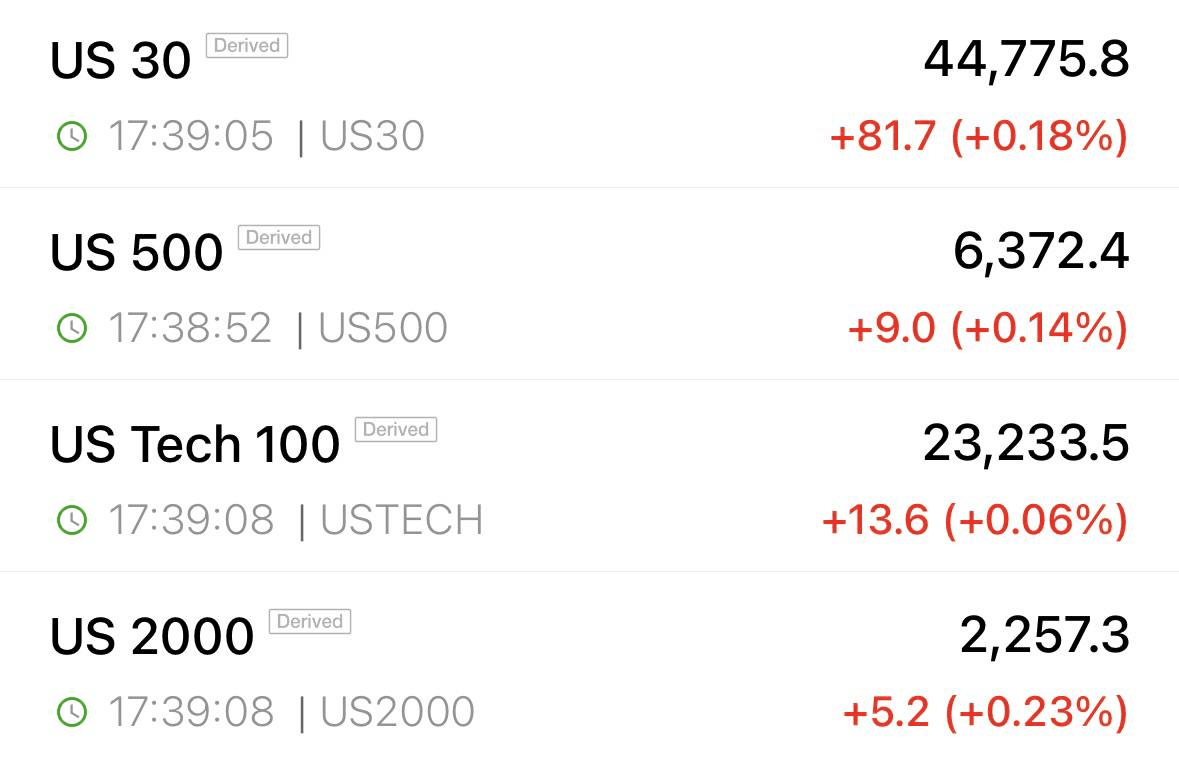Click the 44,775.8 price value
The width and height of the screenshot is (1179, 762).
[1026, 60]
